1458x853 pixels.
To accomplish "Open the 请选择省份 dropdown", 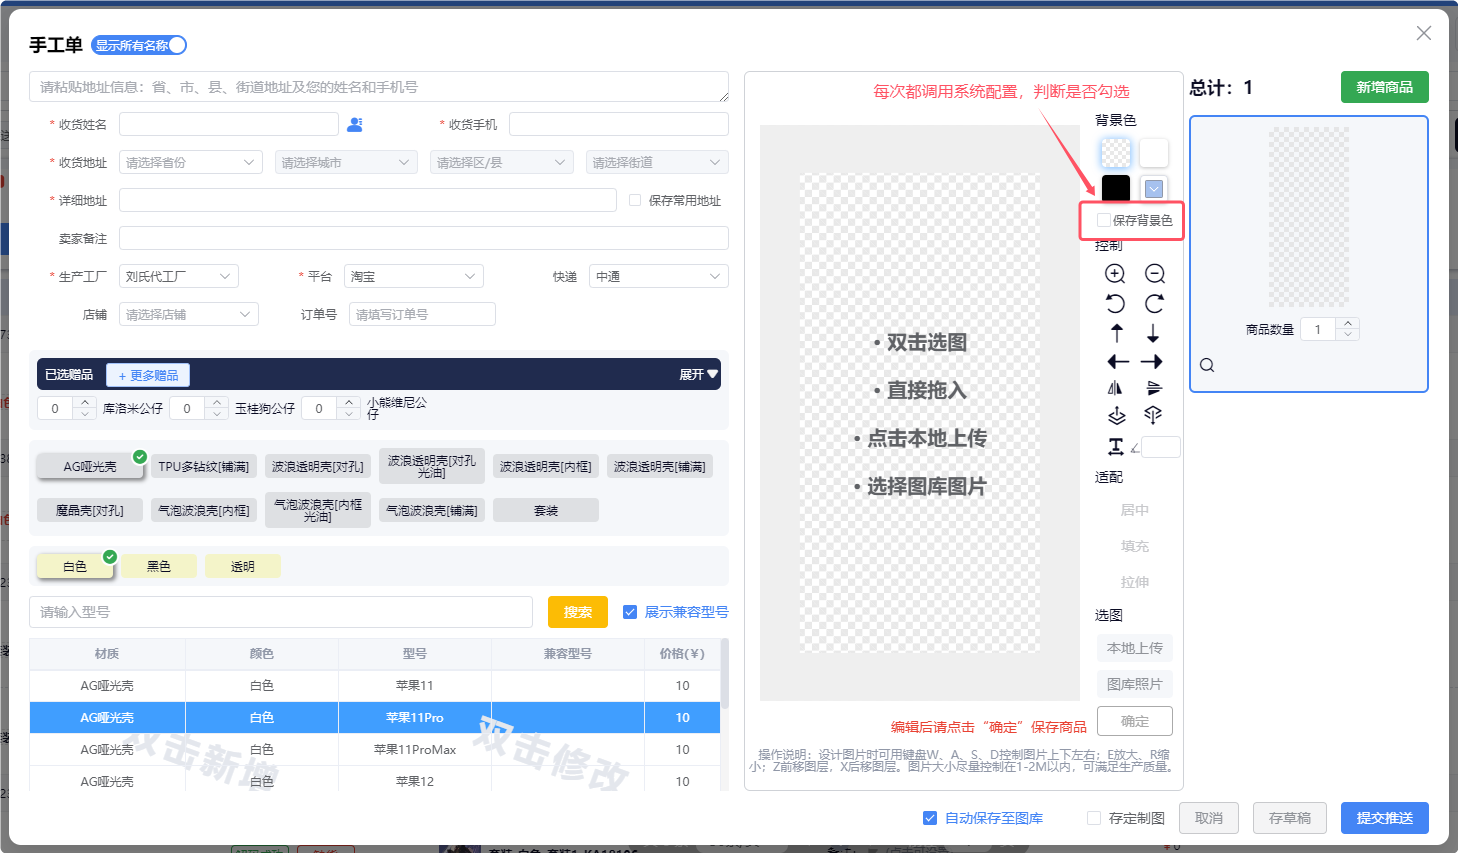I will pyautogui.click(x=191, y=162).
